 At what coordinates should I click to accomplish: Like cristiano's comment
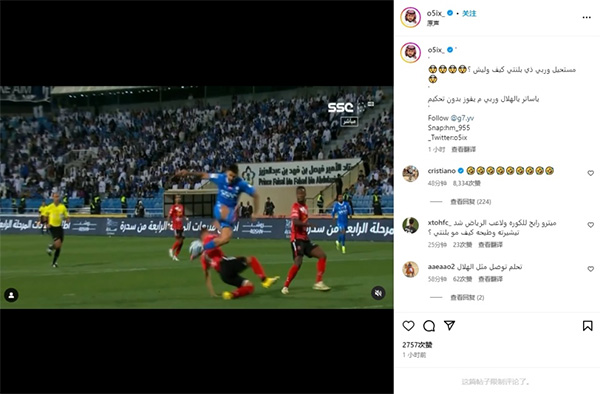590,173
